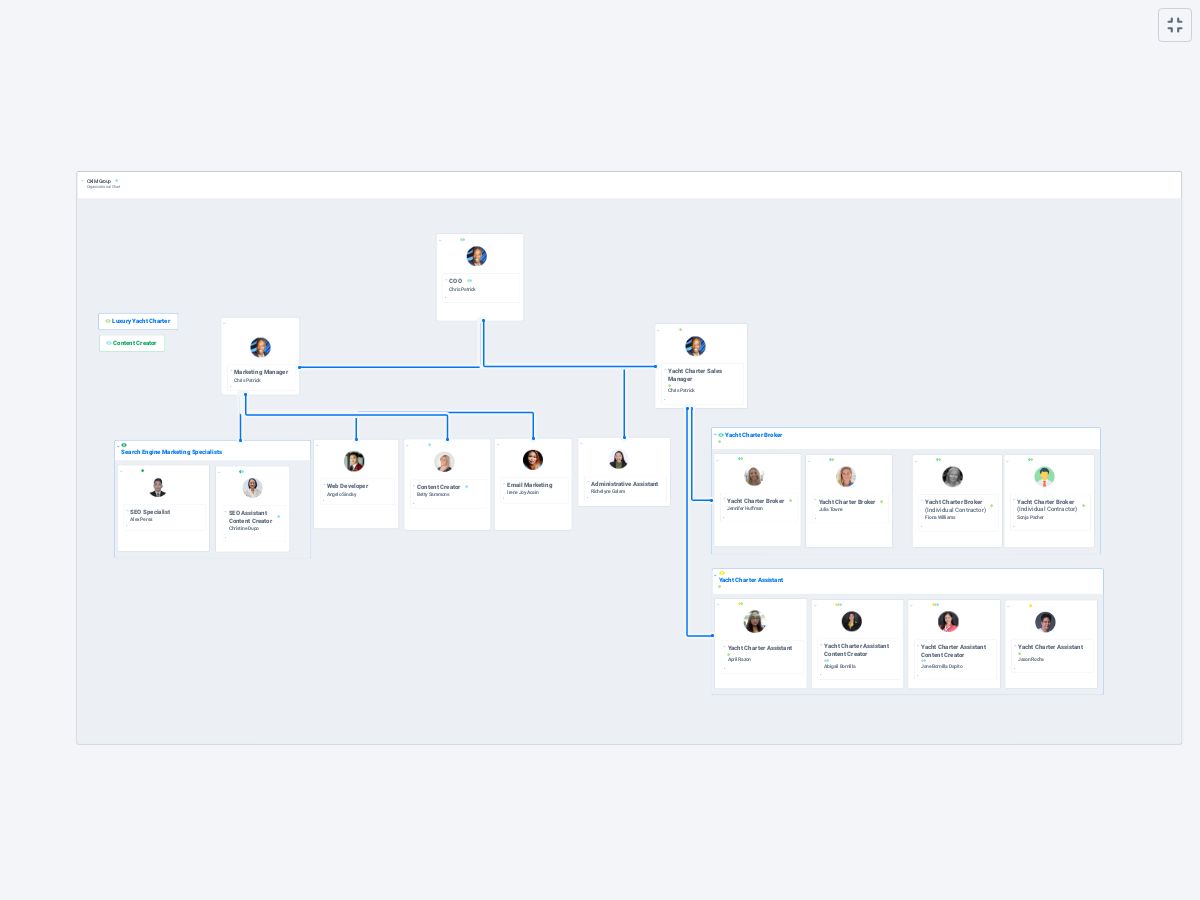
Task: Click Sonja Pacher's cartoon avatar icon
Action: 1045,476
